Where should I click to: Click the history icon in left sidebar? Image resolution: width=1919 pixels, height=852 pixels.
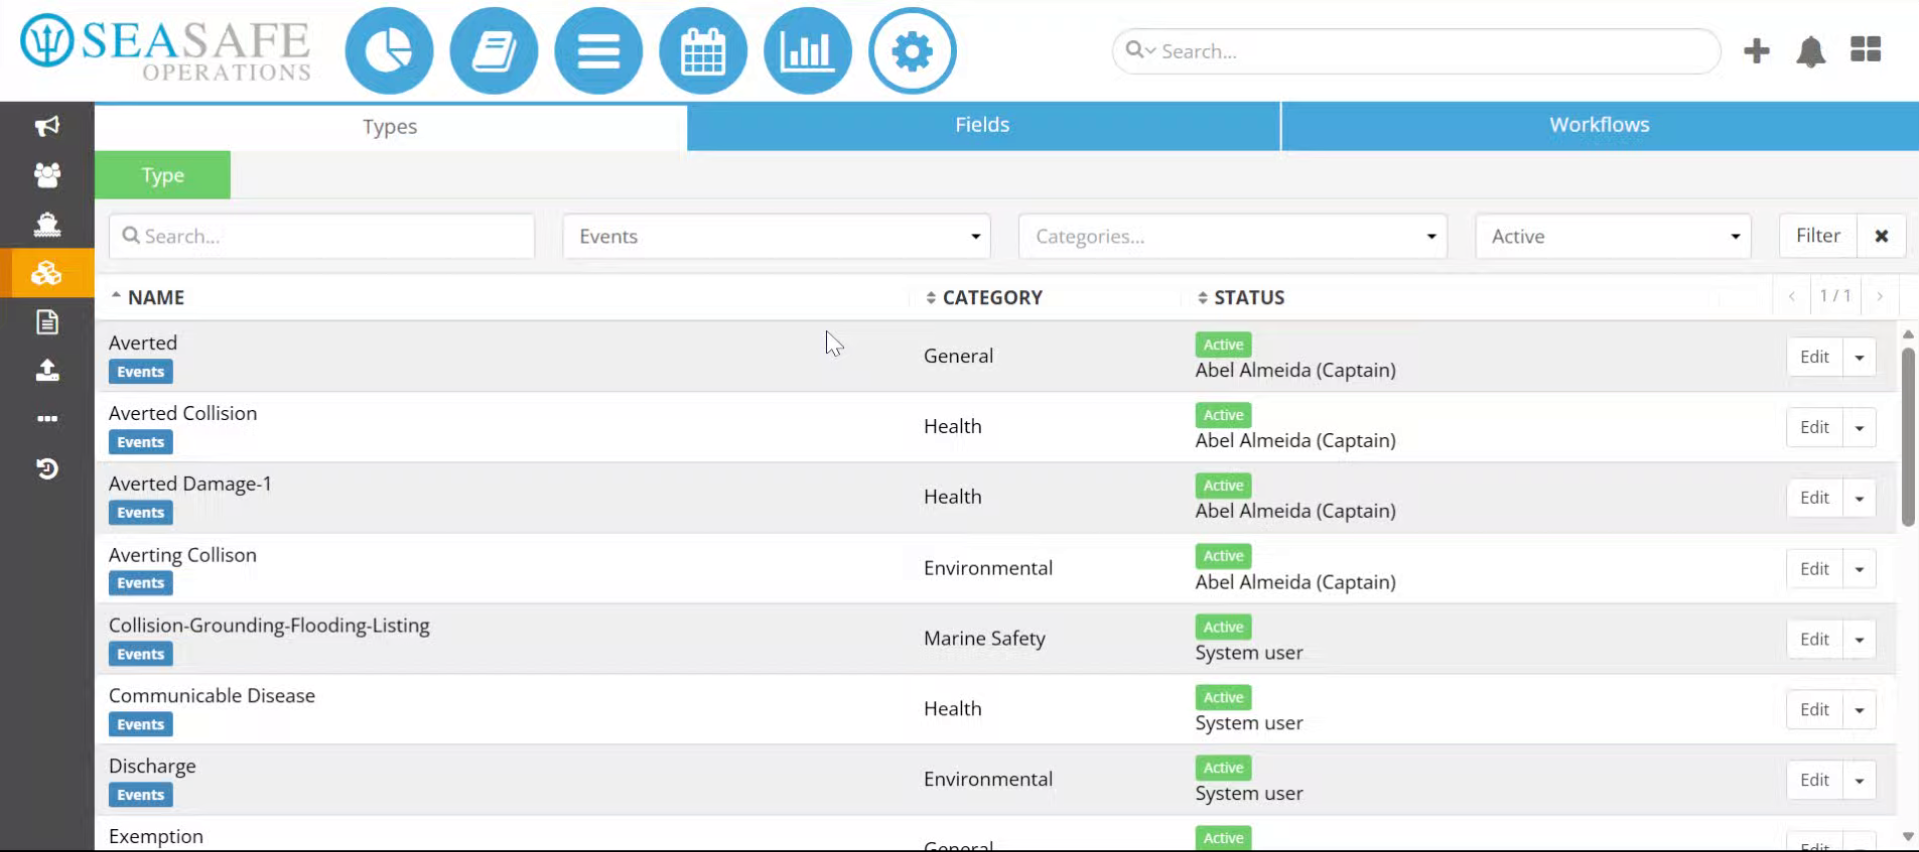47,468
